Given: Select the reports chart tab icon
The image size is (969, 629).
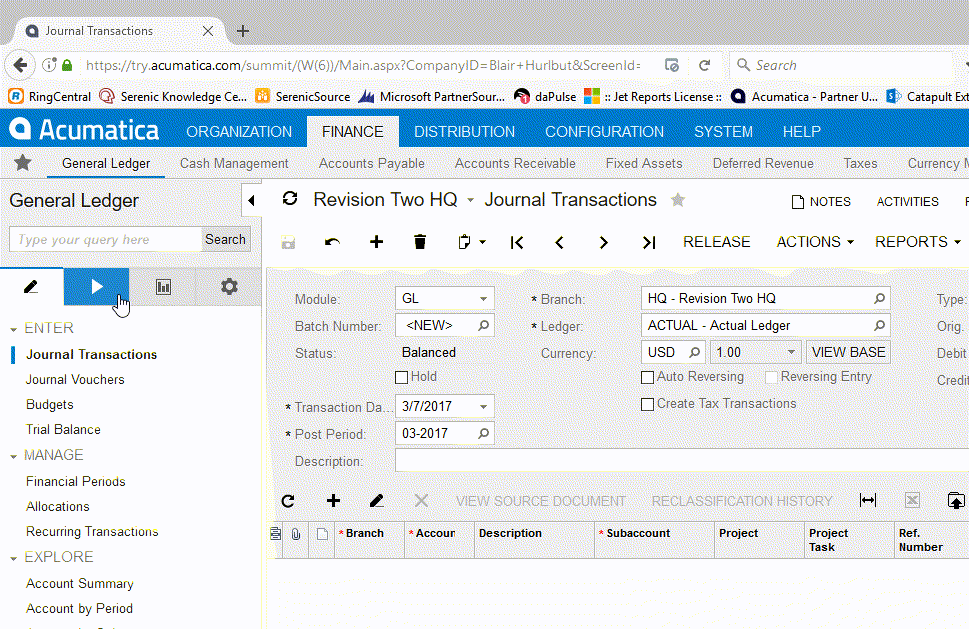Looking at the screenshot, I should [163, 287].
